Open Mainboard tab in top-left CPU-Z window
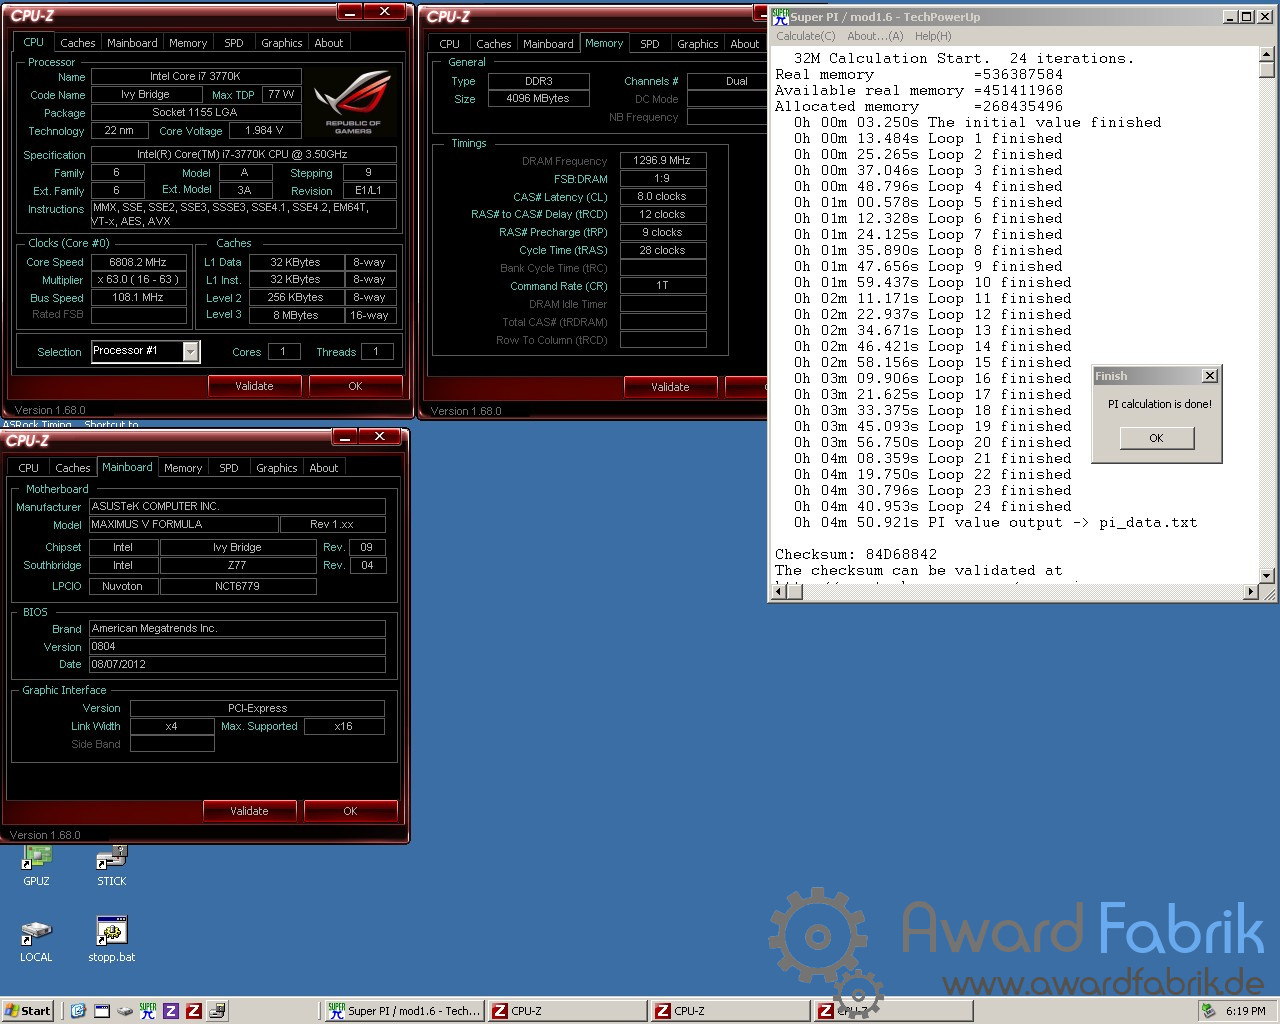The height and width of the screenshot is (1024, 1280). (132, 43)
